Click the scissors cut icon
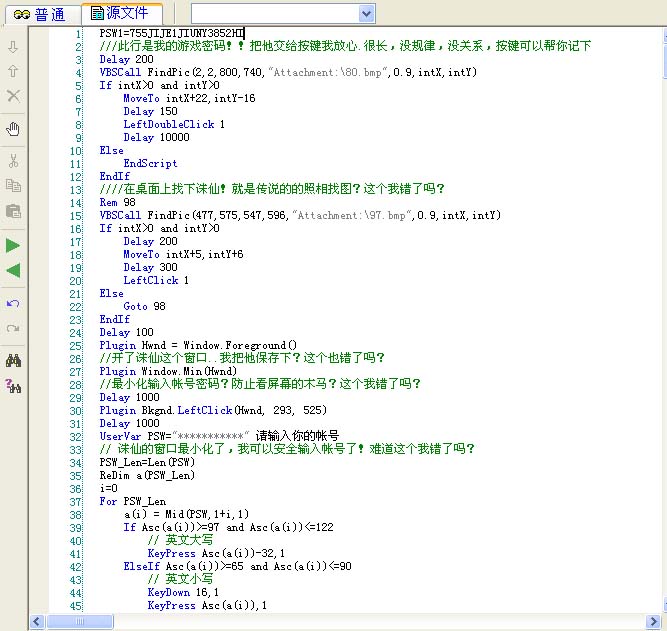This screenshot has width=667, height=631. point(13,161)
